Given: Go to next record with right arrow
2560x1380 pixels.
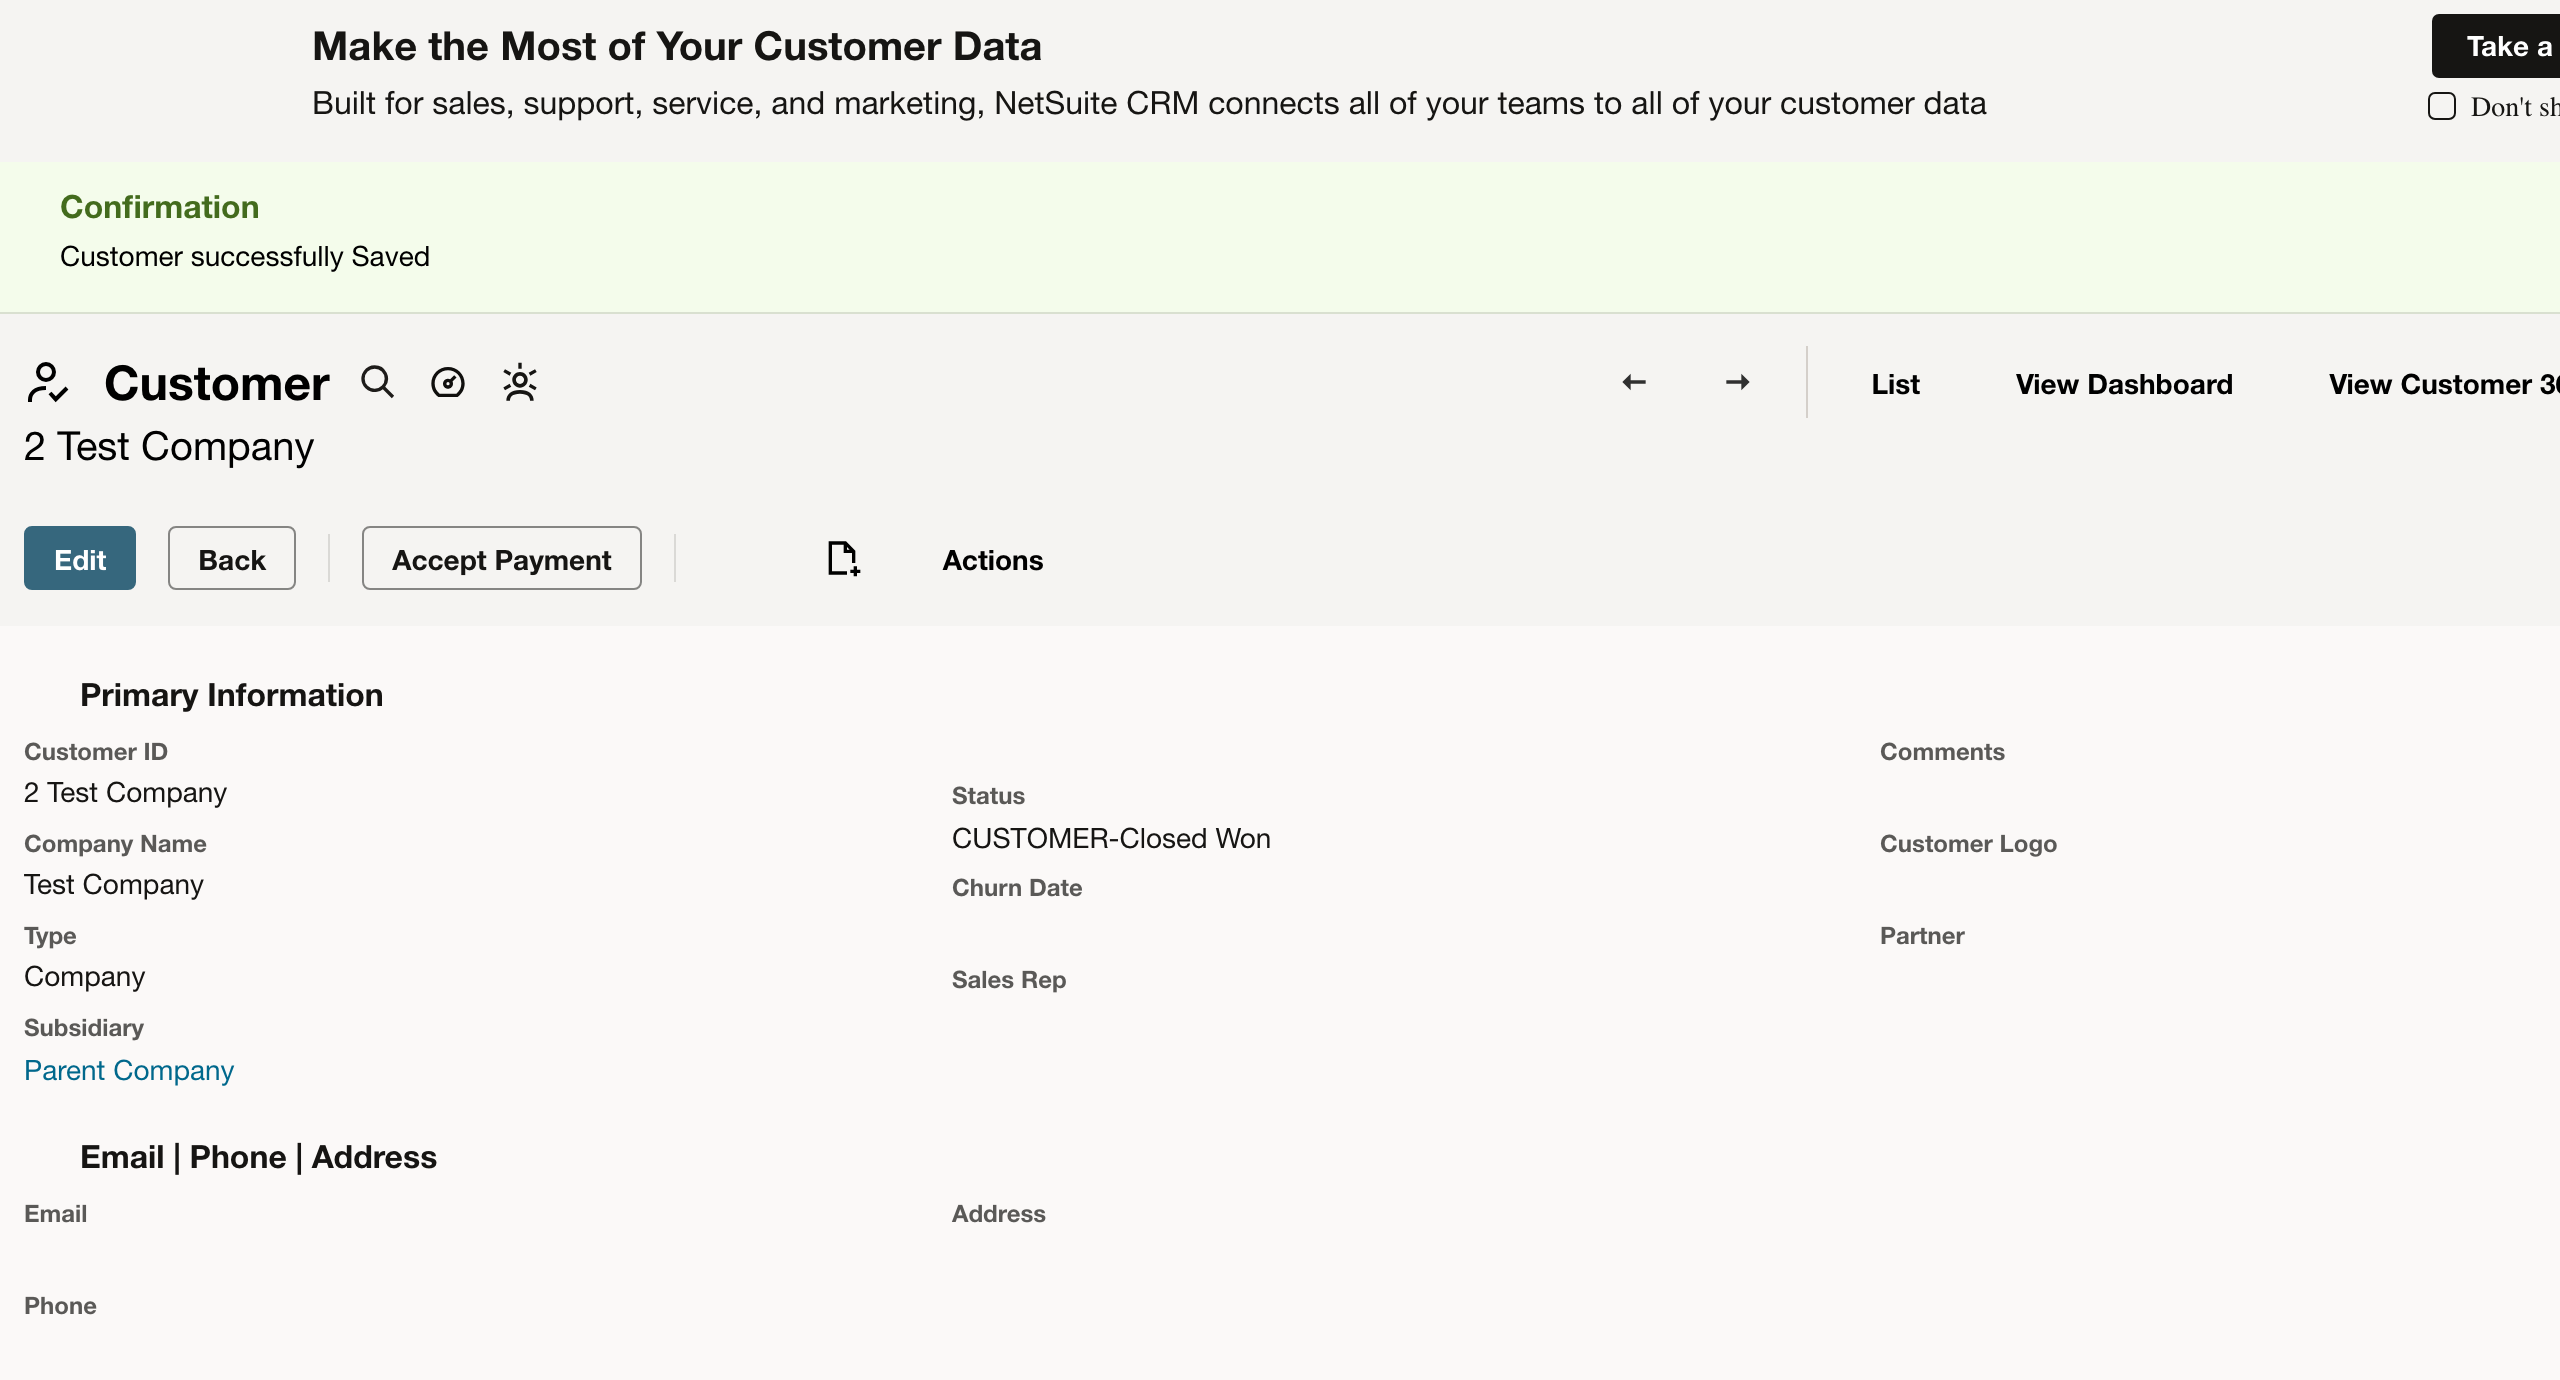Looking at the screenshot, I should click(1738, 382).
